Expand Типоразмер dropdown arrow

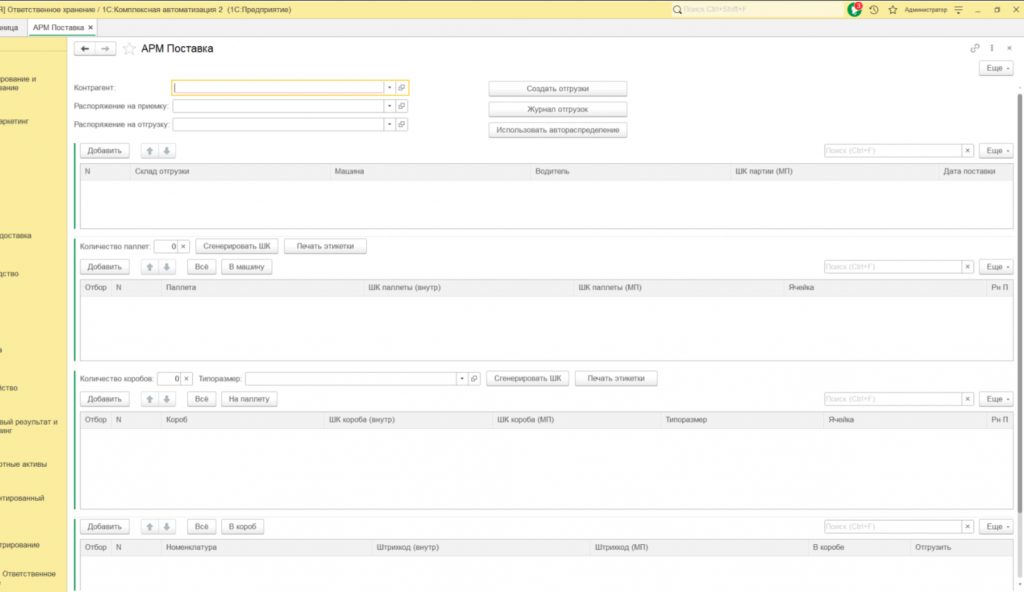point(462,379)
